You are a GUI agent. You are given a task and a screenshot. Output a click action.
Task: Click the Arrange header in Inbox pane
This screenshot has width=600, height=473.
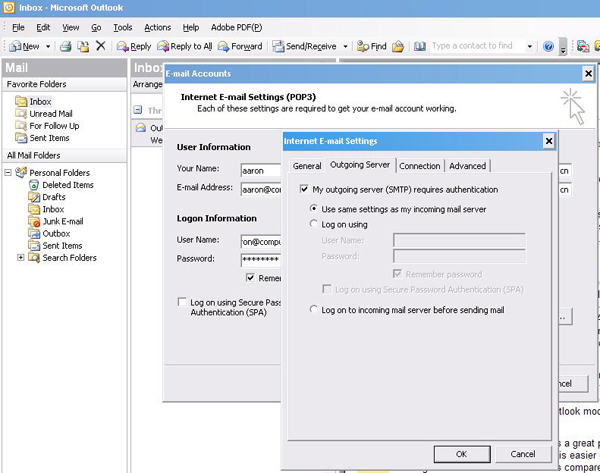click(147, 84)
